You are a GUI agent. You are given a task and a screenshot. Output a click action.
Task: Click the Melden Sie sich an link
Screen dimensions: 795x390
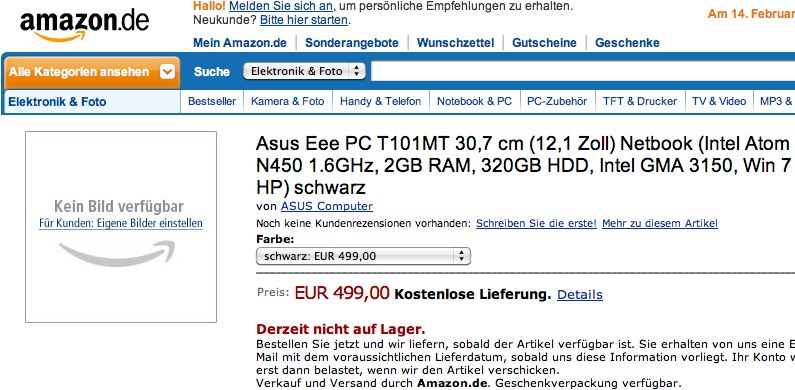pyautogui.click(x=281, y=7)
